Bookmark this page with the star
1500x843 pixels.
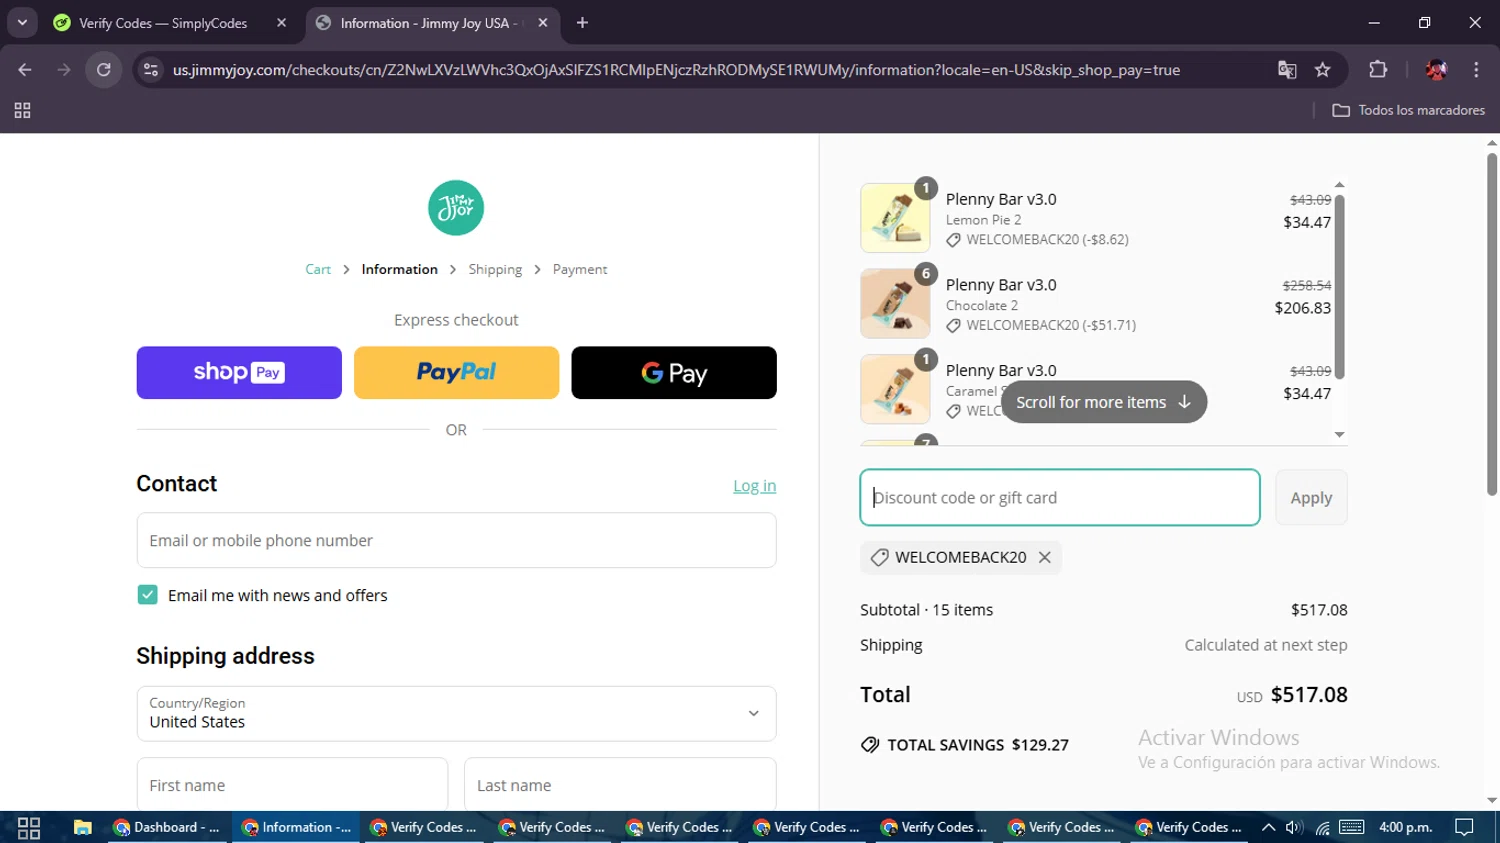1323,70
